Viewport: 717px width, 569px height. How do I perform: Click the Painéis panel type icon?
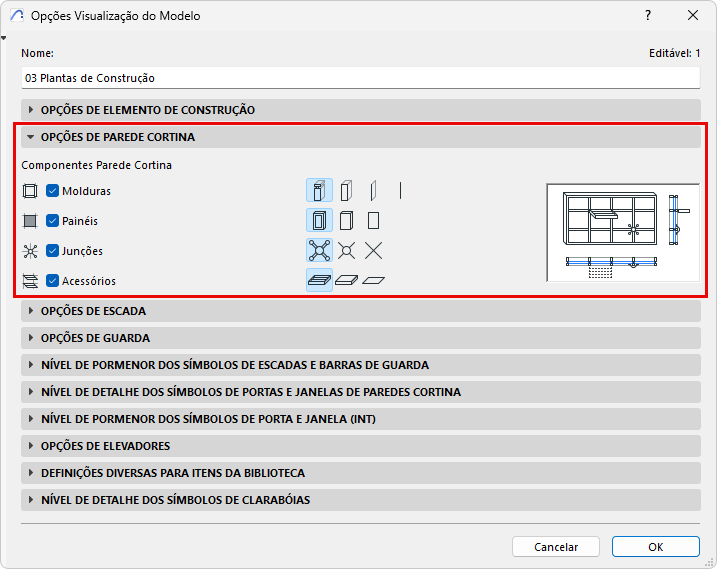[30, 221]
